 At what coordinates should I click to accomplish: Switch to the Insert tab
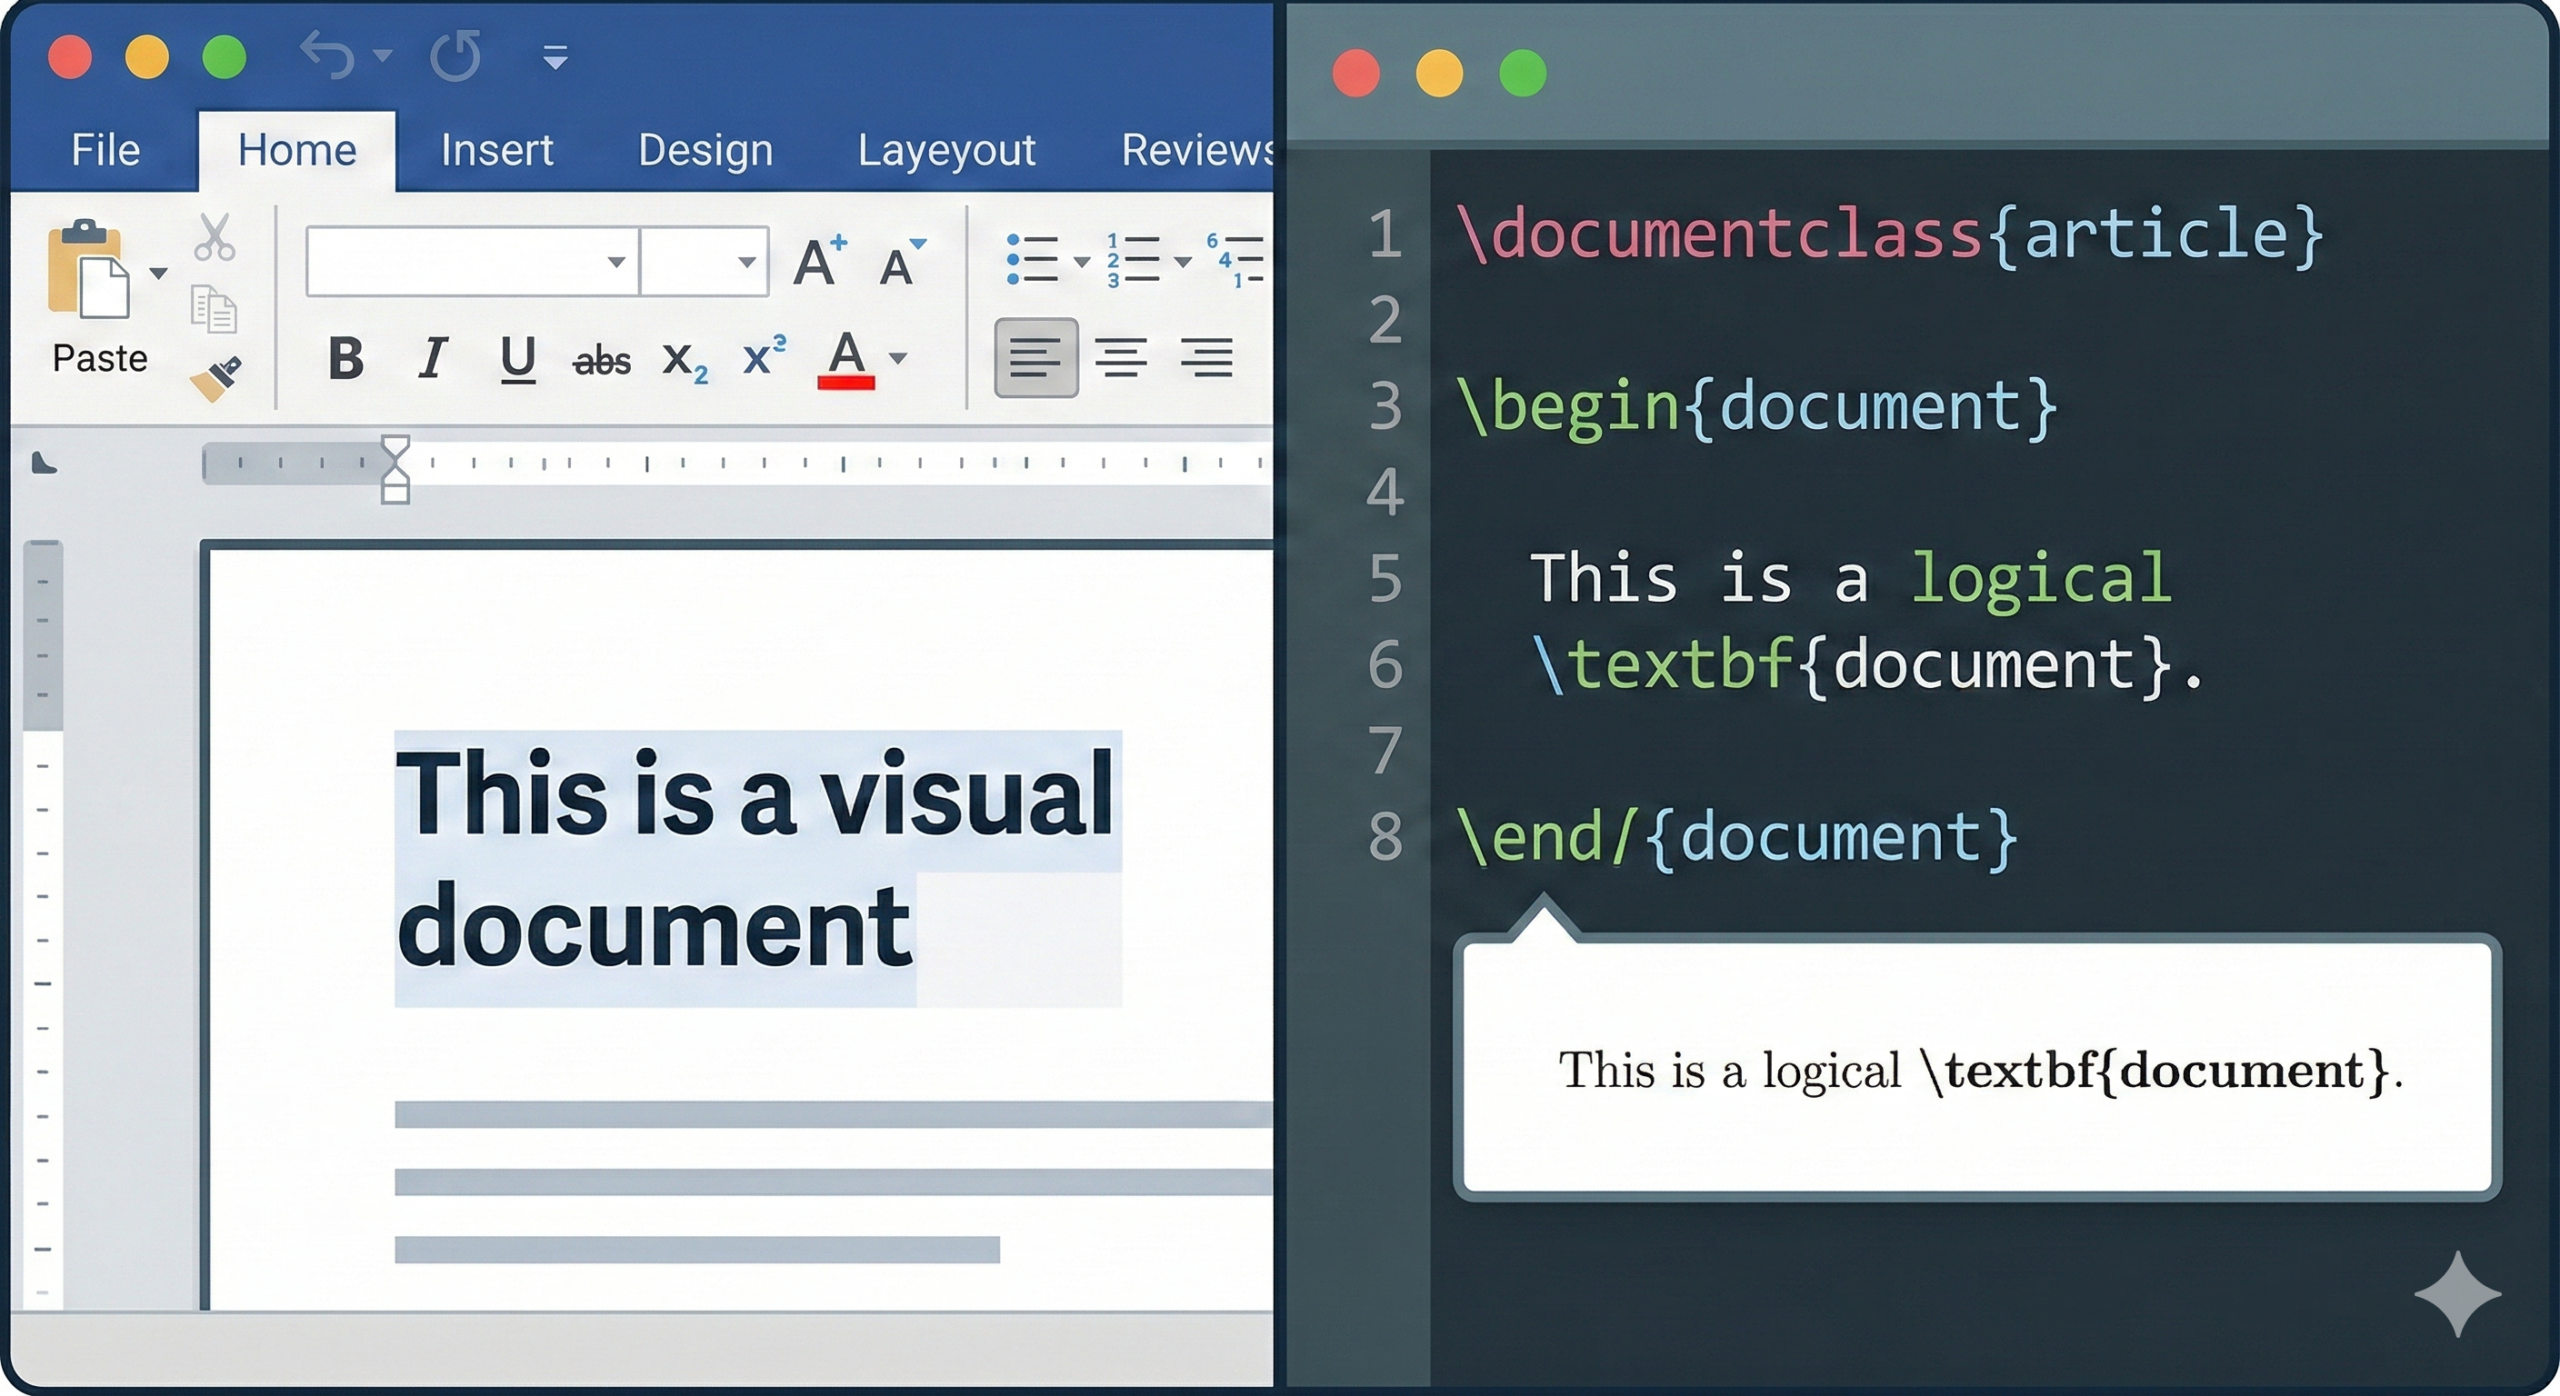[496, 150]
